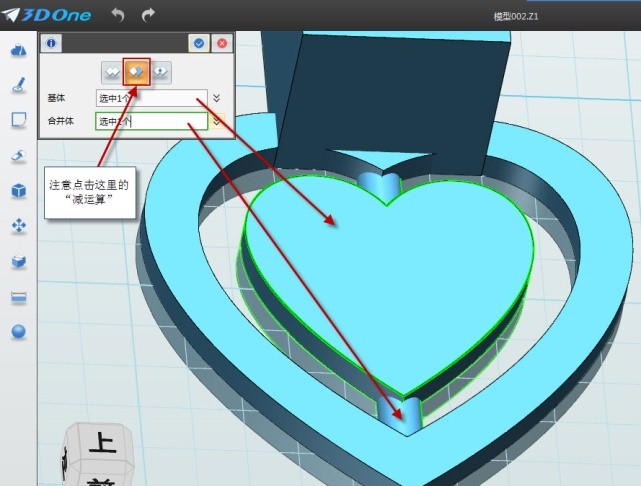This screenshot has width=641, height=486.
Task: Open the feature modeling cube tool
Action: 18,190
